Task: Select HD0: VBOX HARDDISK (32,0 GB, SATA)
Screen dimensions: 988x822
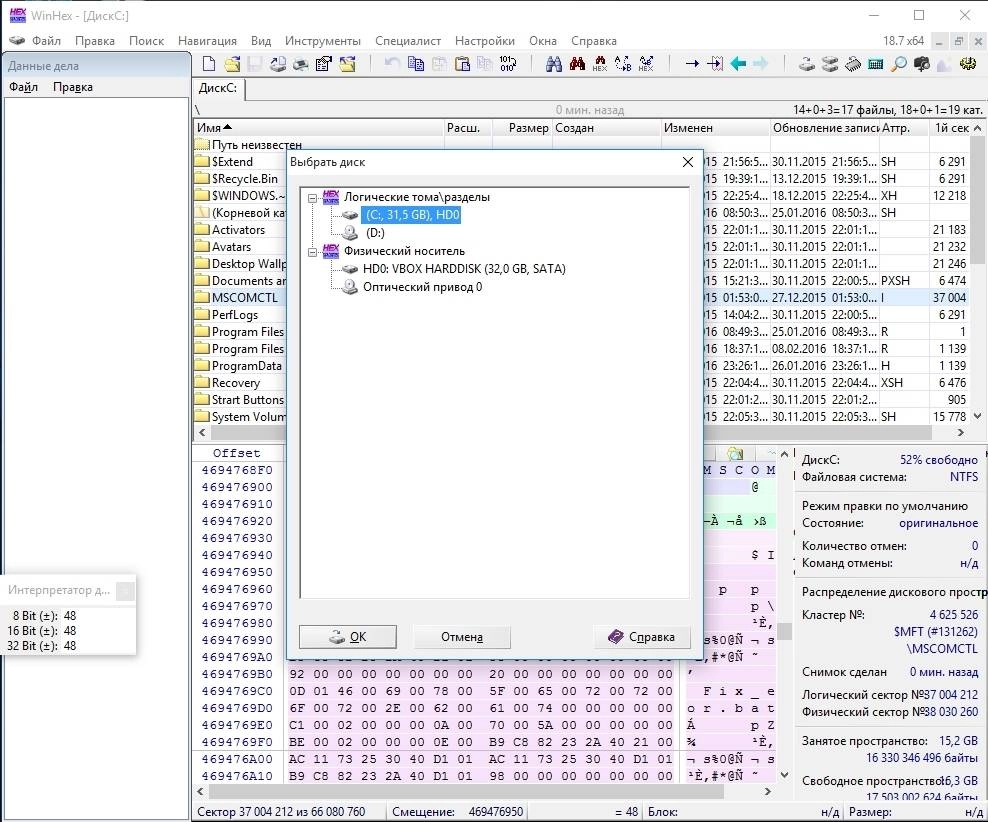Action: [x=464, y=269]
